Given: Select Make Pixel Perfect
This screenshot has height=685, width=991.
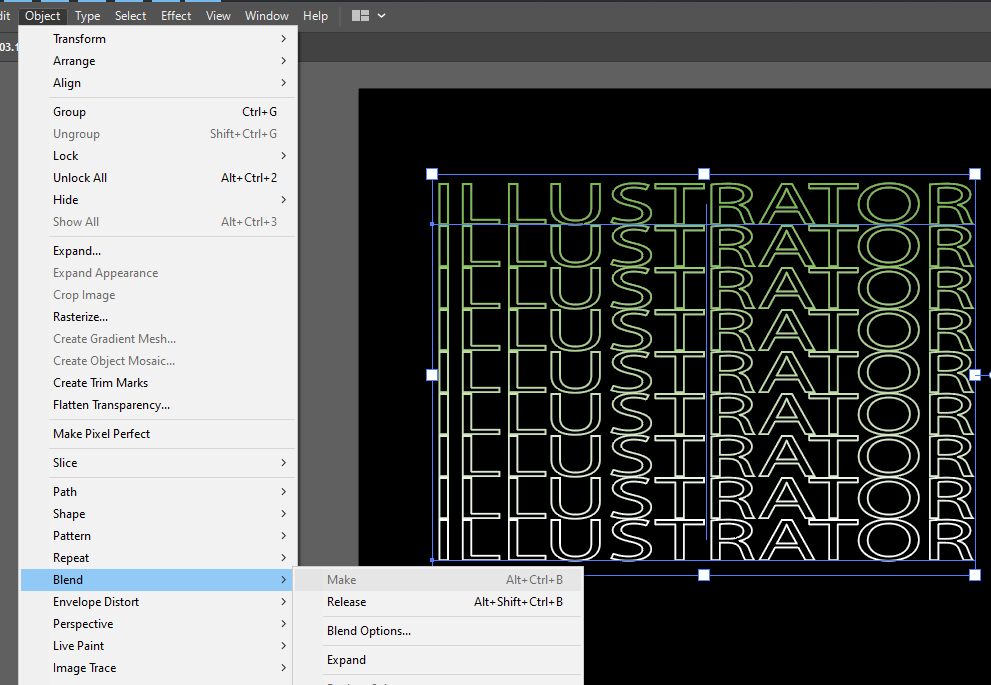Looking at the screenshot, I should coord(157,434).
